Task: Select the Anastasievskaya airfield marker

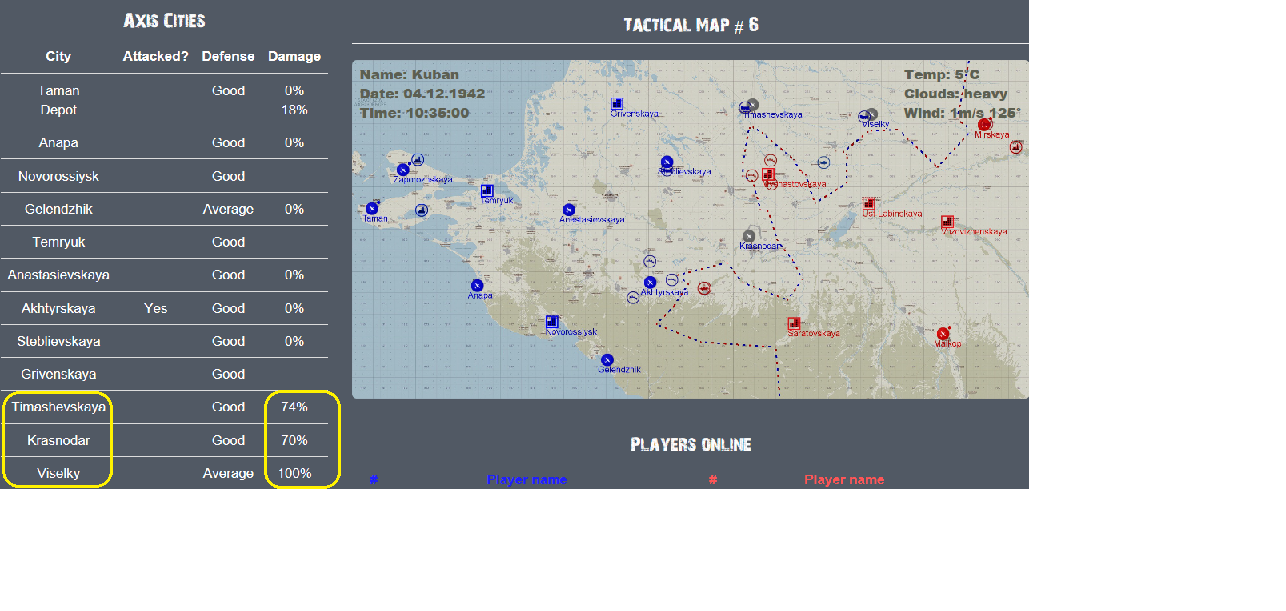Action: click(x=569, y=209)
